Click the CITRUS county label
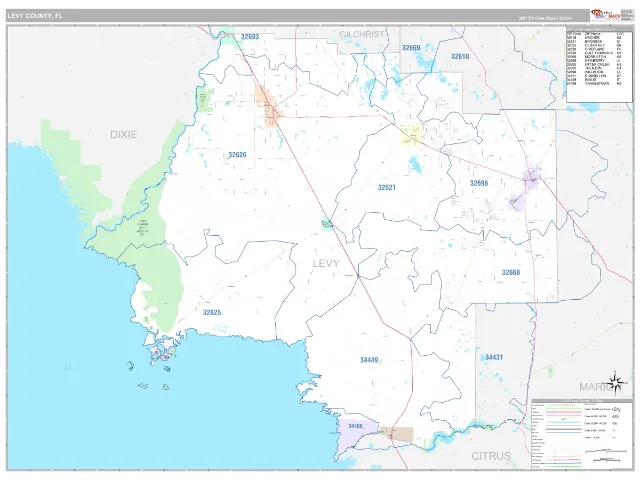 click(491, 456)
